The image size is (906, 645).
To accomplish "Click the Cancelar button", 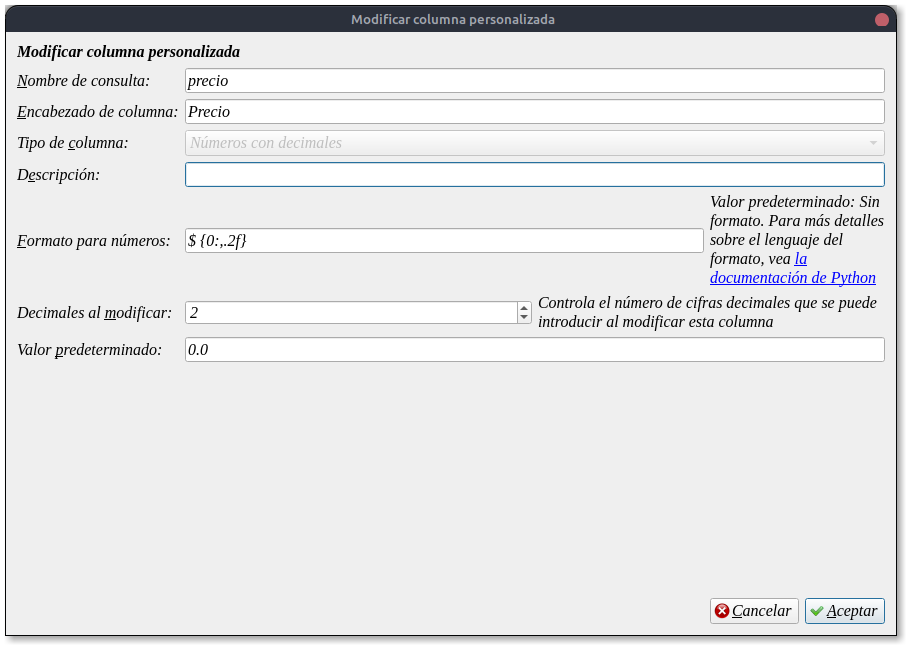I will [754, 611].
